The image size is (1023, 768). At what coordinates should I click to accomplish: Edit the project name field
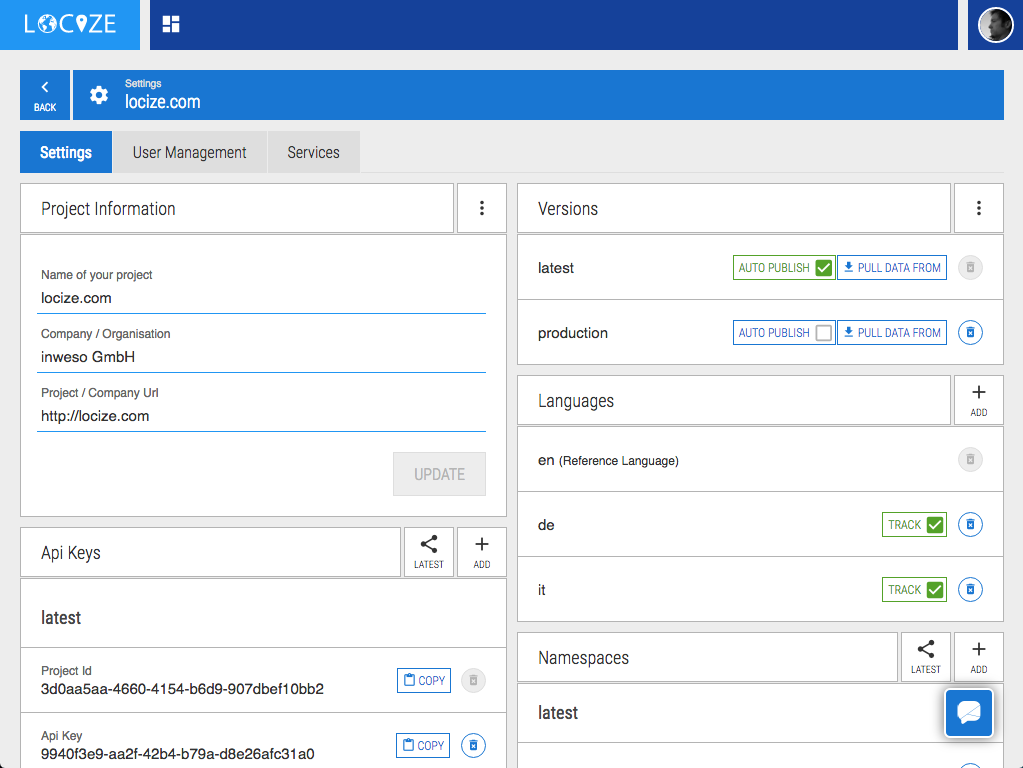coord(262,298)
